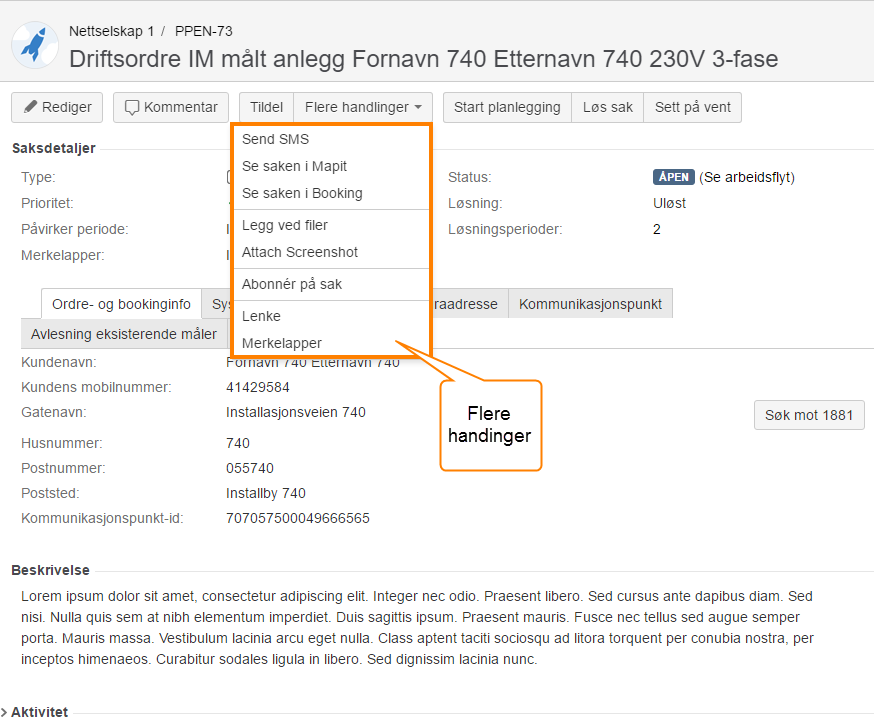Select the Ordre- og bookinginfo tab
The width and height of the screenshot is (874, 727).
(120, 304)
